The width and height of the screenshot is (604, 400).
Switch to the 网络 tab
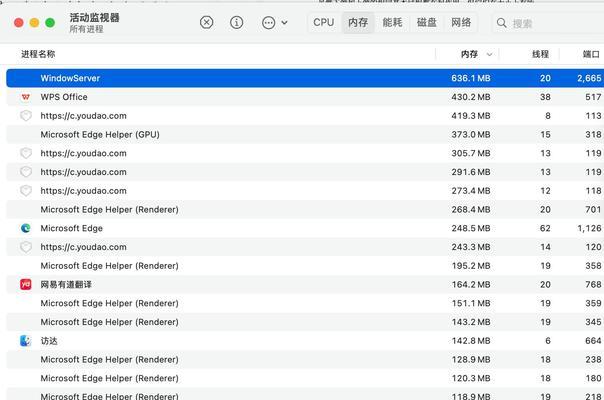[x=461, y=22]
